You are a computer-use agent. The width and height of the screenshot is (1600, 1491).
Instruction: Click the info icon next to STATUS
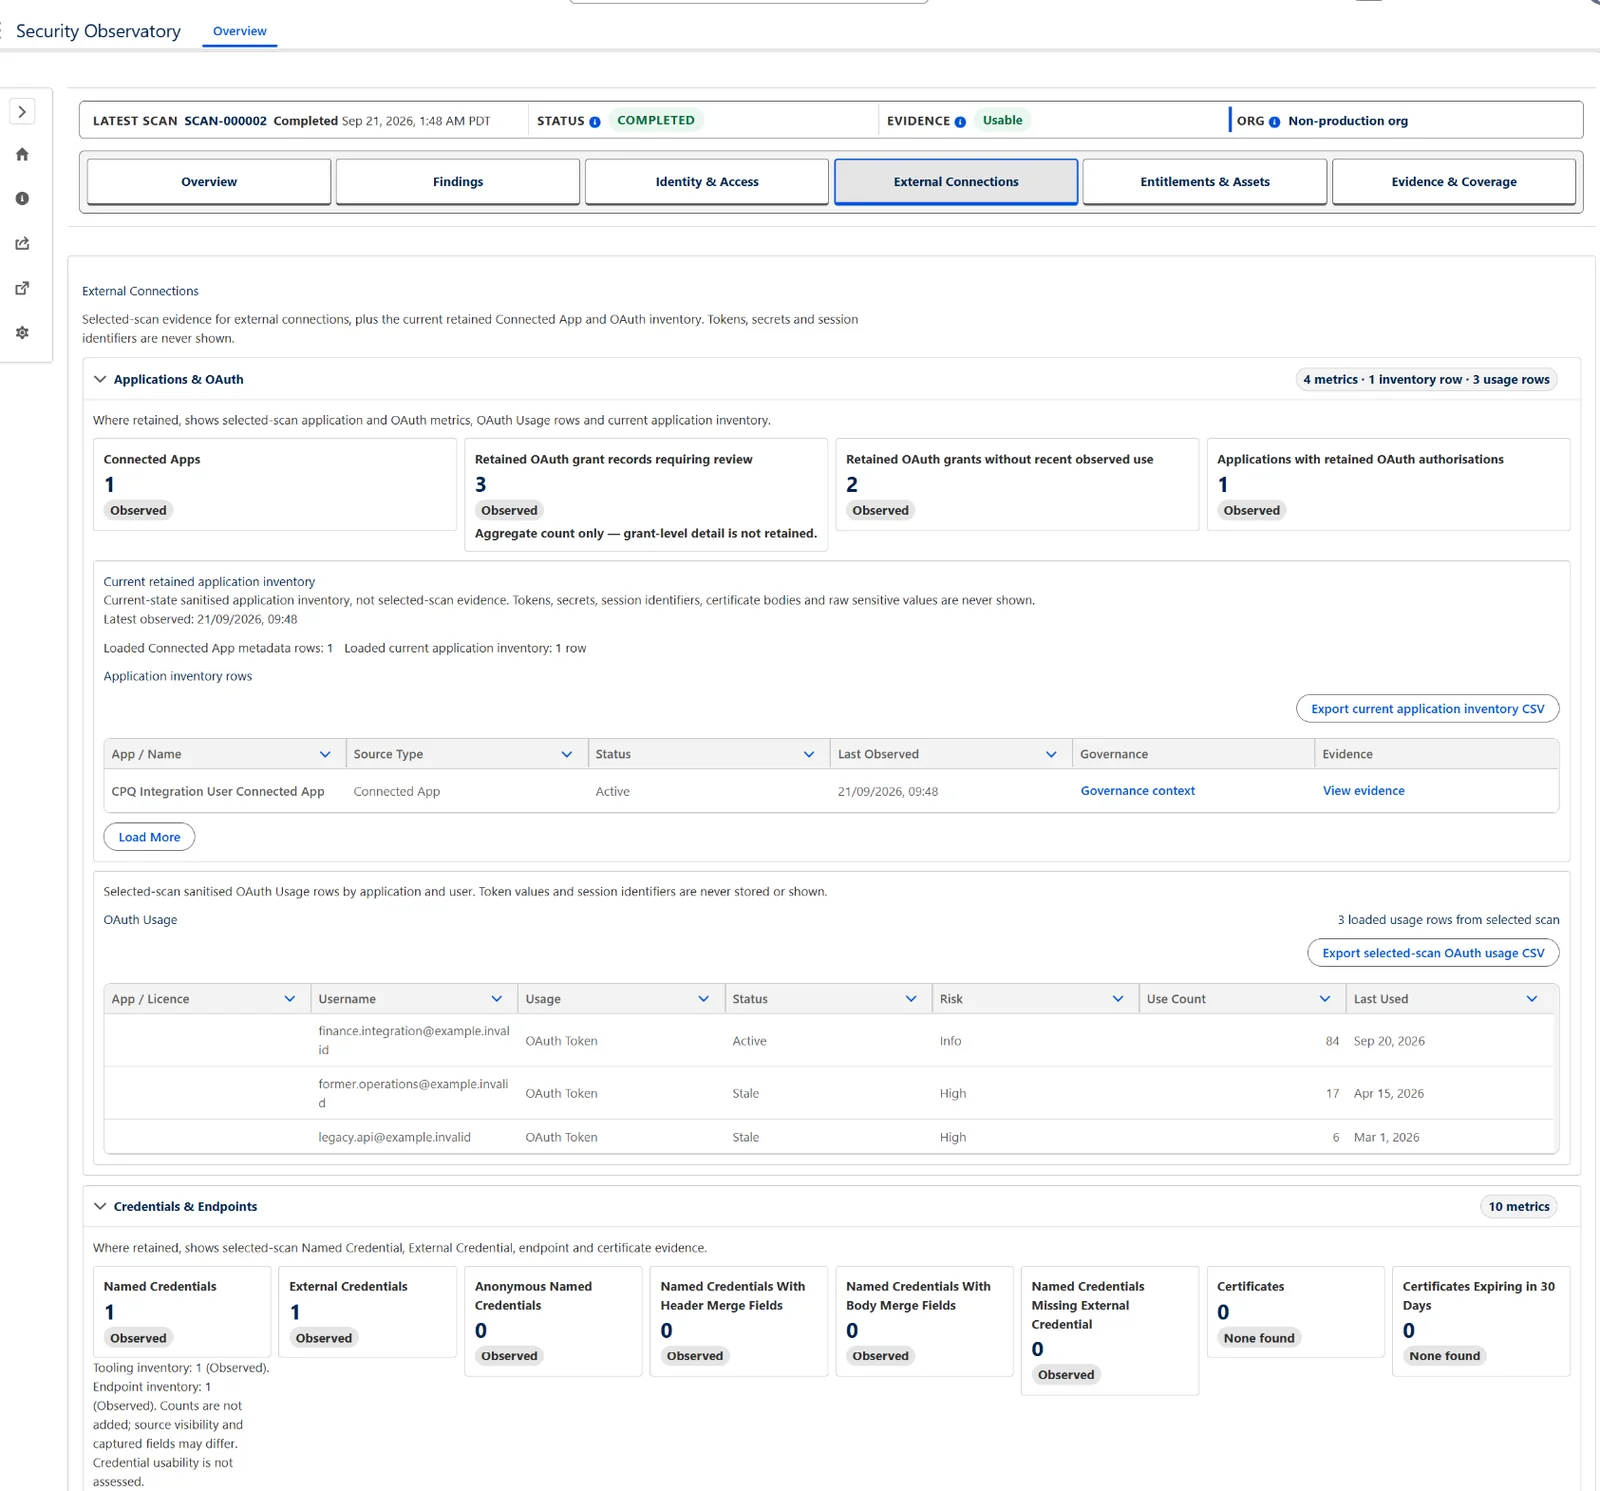click(595, 122)
